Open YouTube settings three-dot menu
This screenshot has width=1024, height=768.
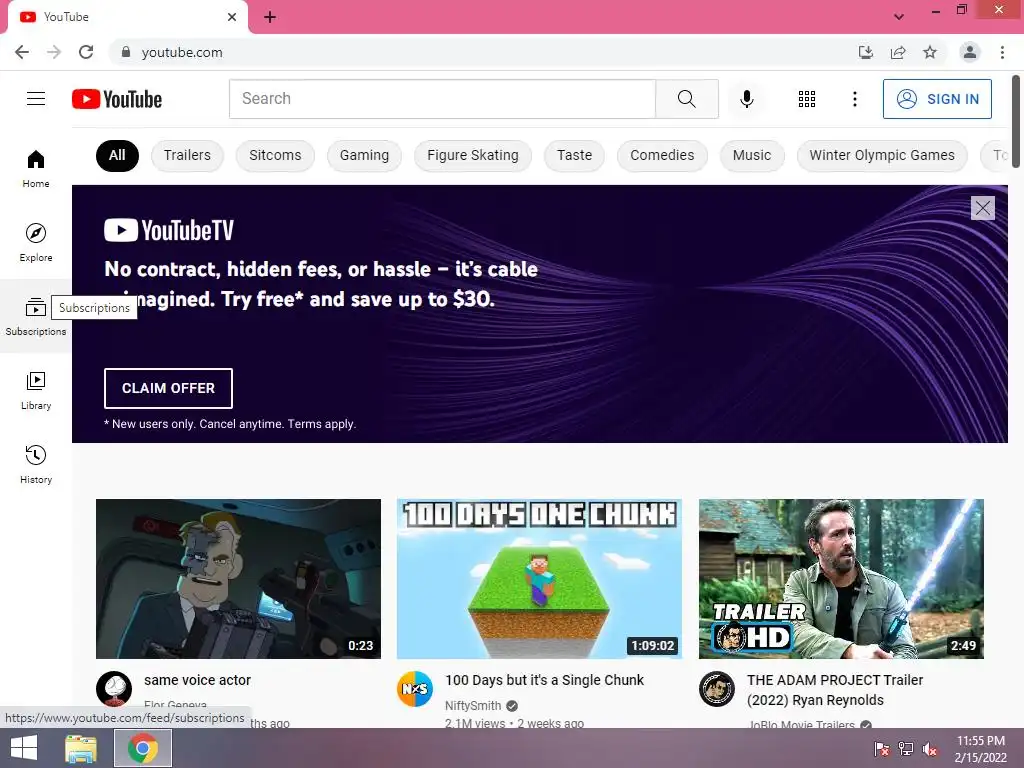854,99
